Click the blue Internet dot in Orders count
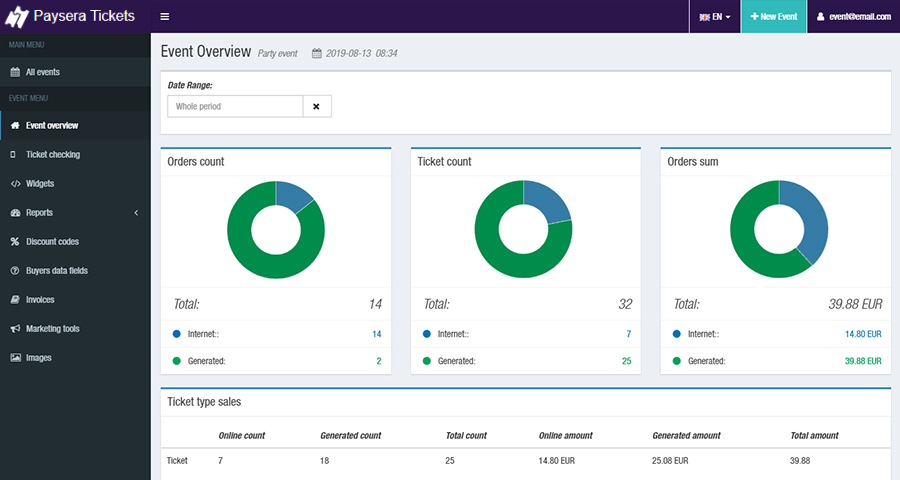 [x=177, y=334]
